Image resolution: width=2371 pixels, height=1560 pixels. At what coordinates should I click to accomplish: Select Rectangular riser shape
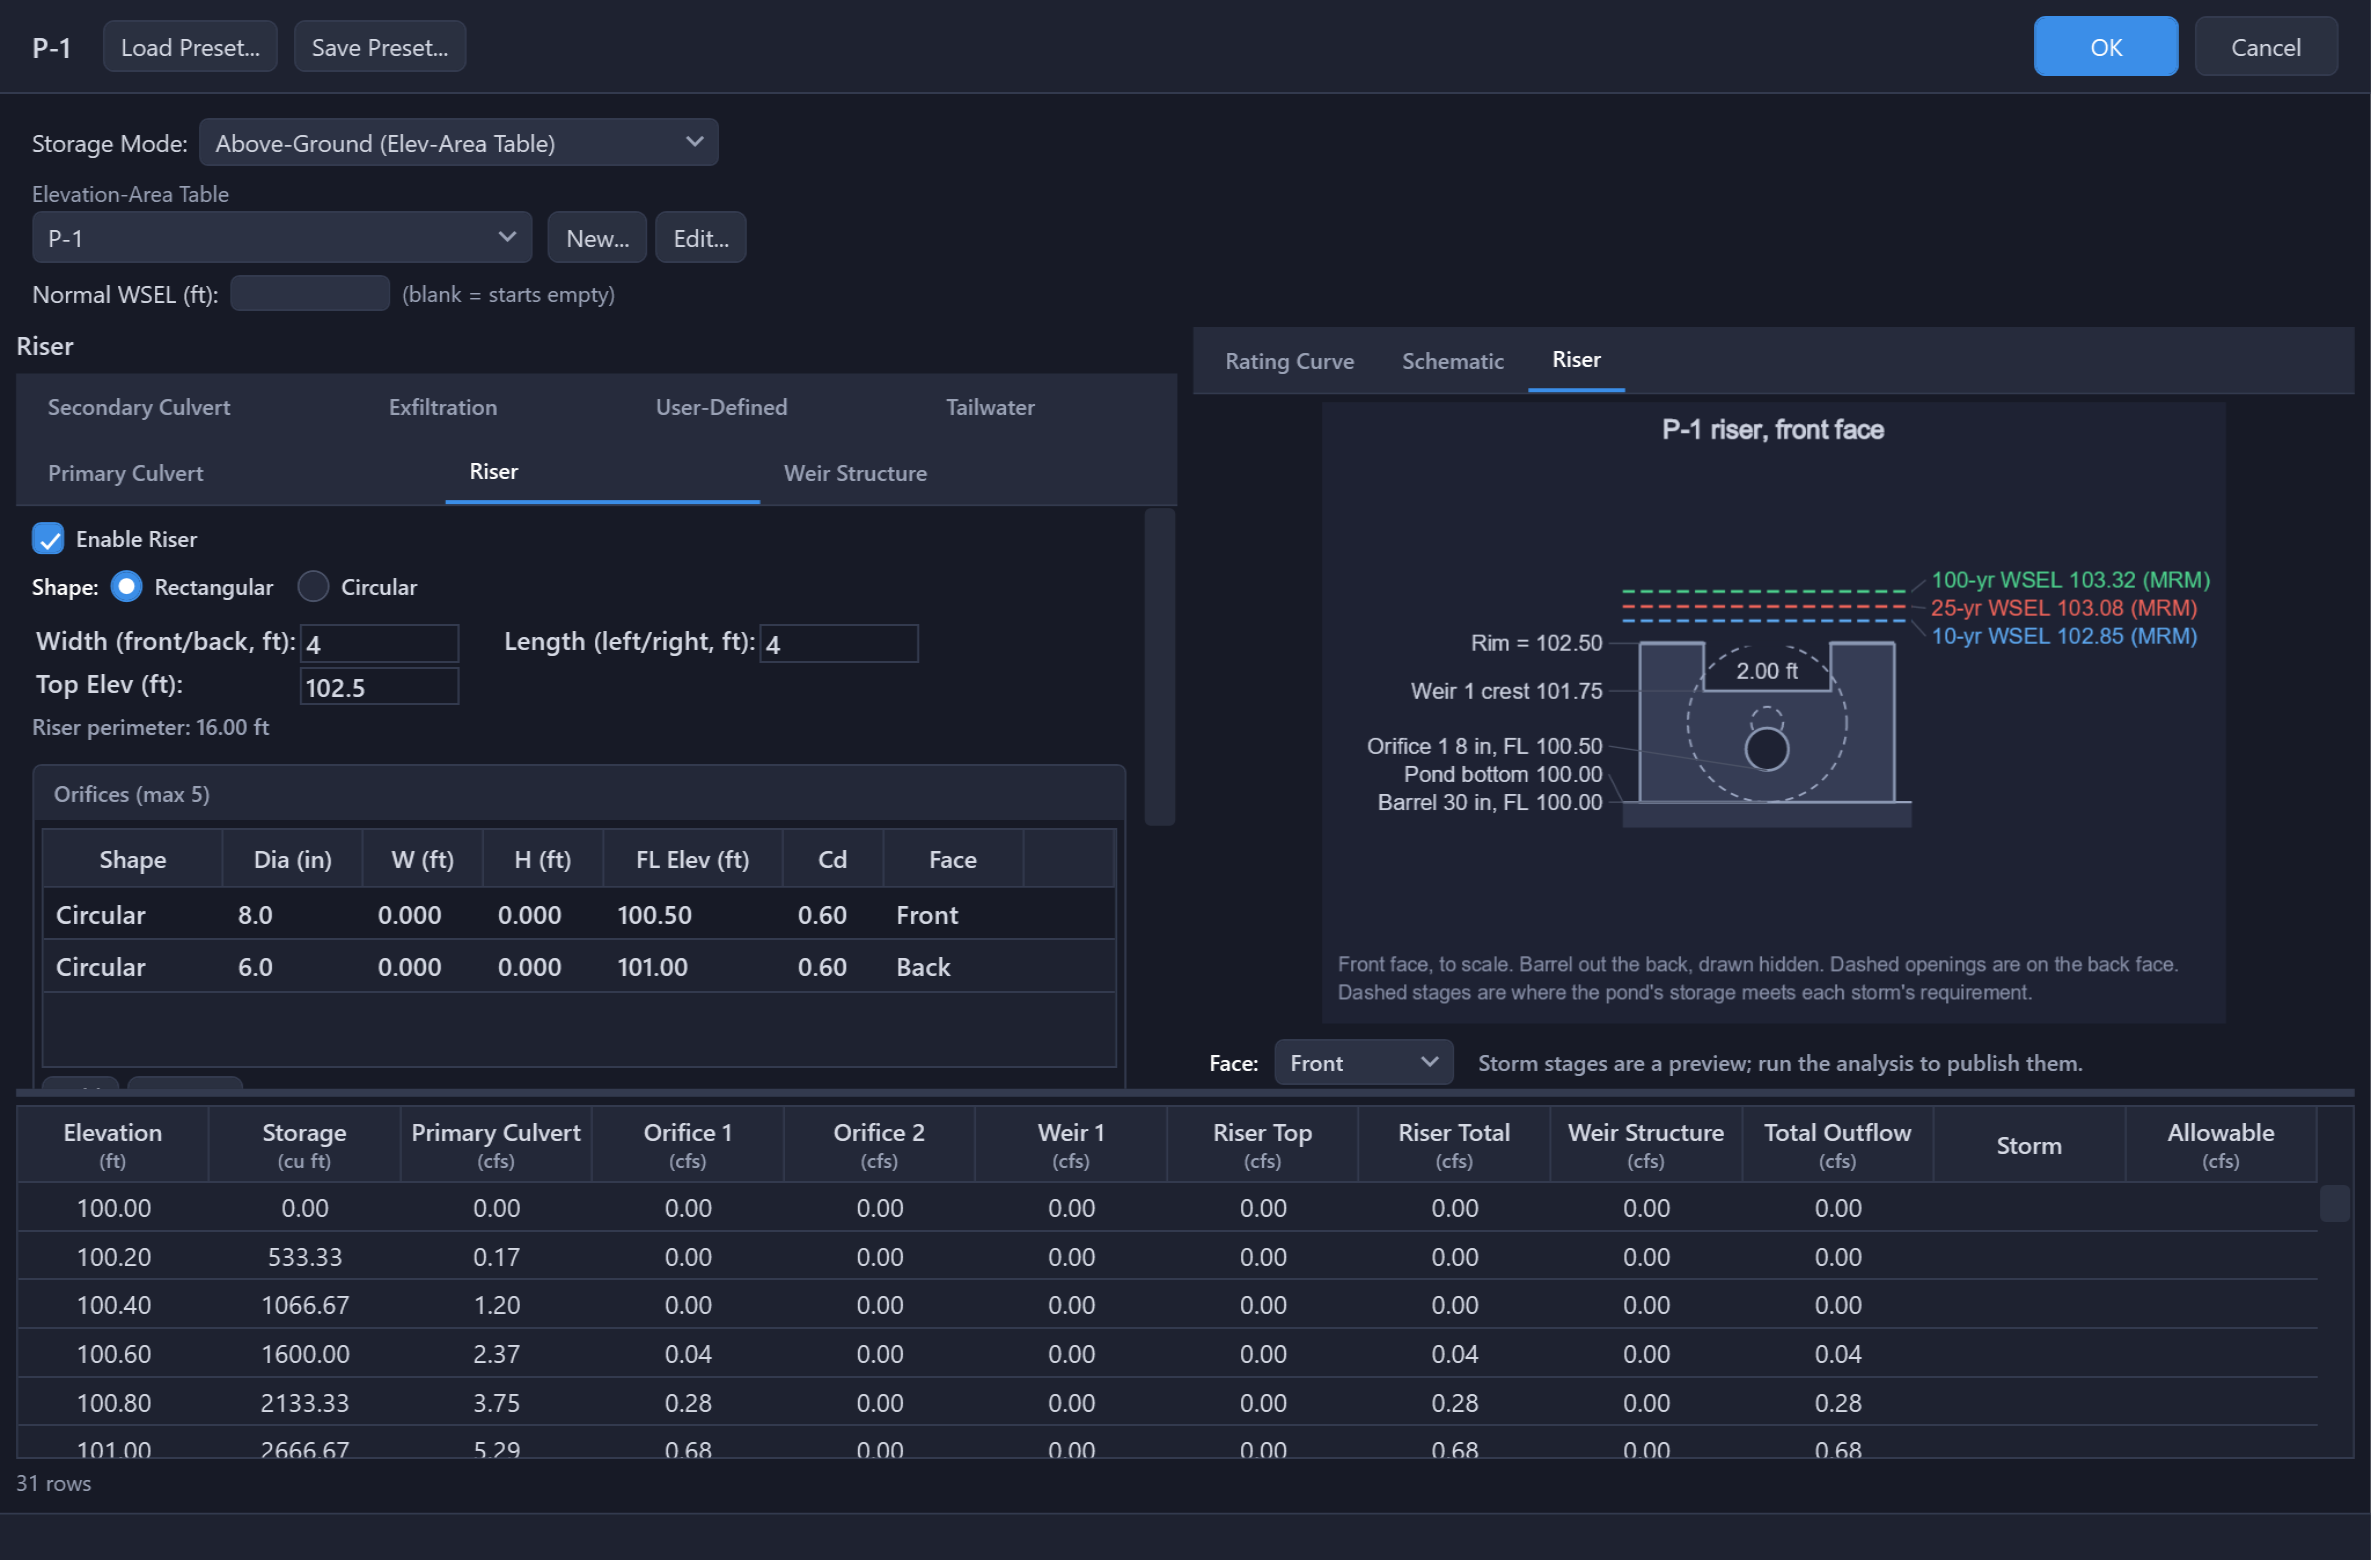click(126, 587)
